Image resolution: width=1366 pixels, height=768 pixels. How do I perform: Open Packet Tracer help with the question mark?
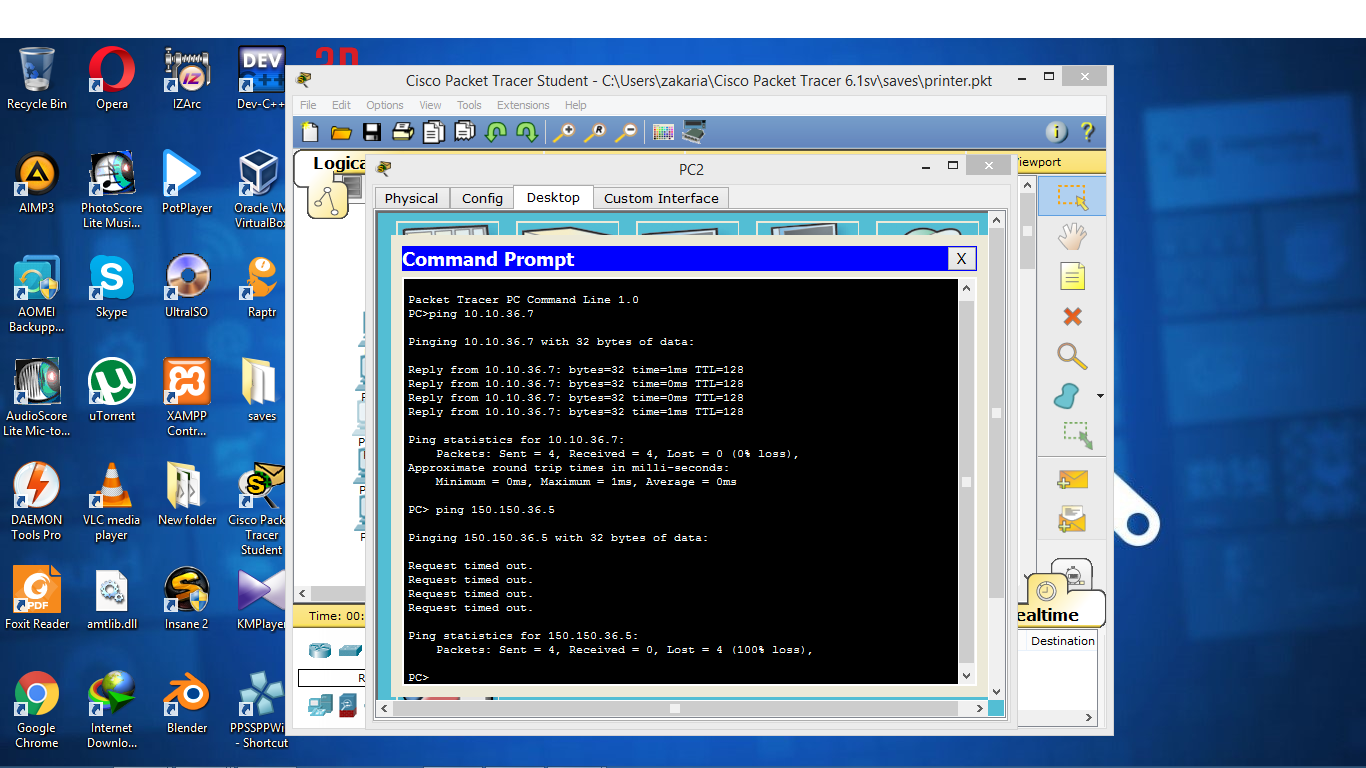tap(1089, 131)
